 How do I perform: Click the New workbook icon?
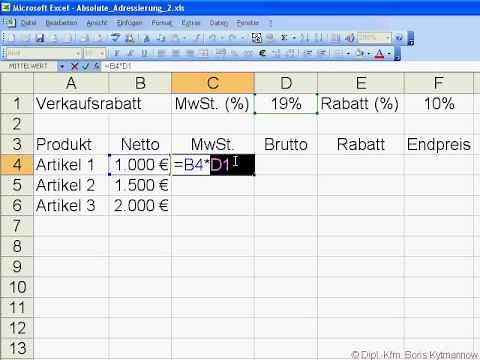[x=12, y=38]
